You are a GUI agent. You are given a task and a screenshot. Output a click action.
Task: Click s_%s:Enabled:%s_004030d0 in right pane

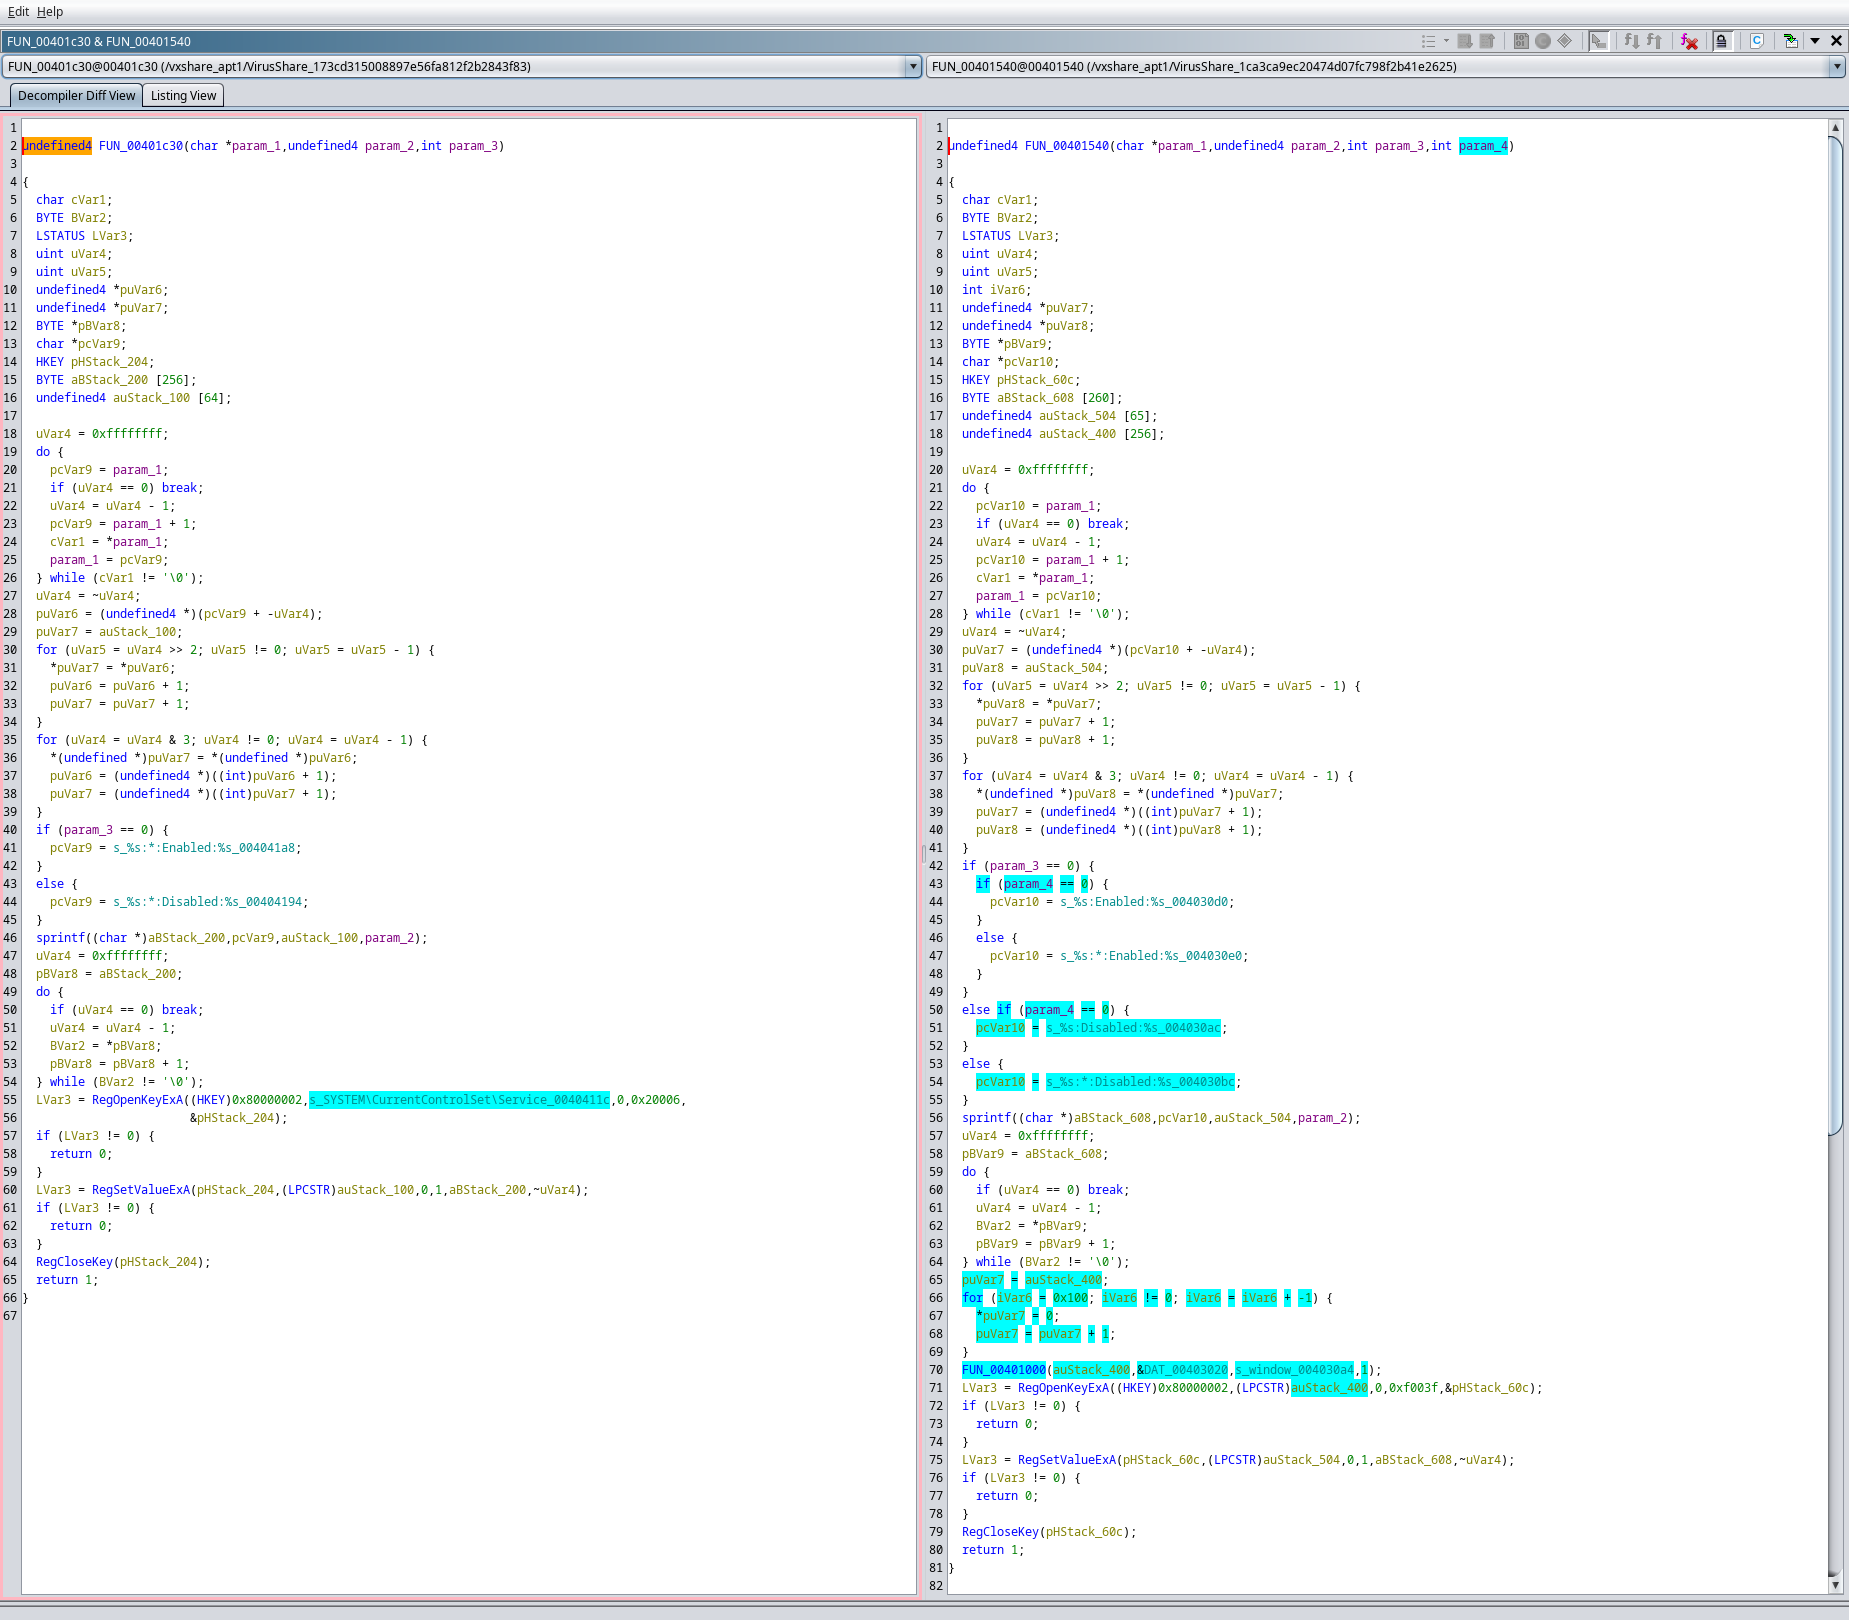click(1145, 902)
